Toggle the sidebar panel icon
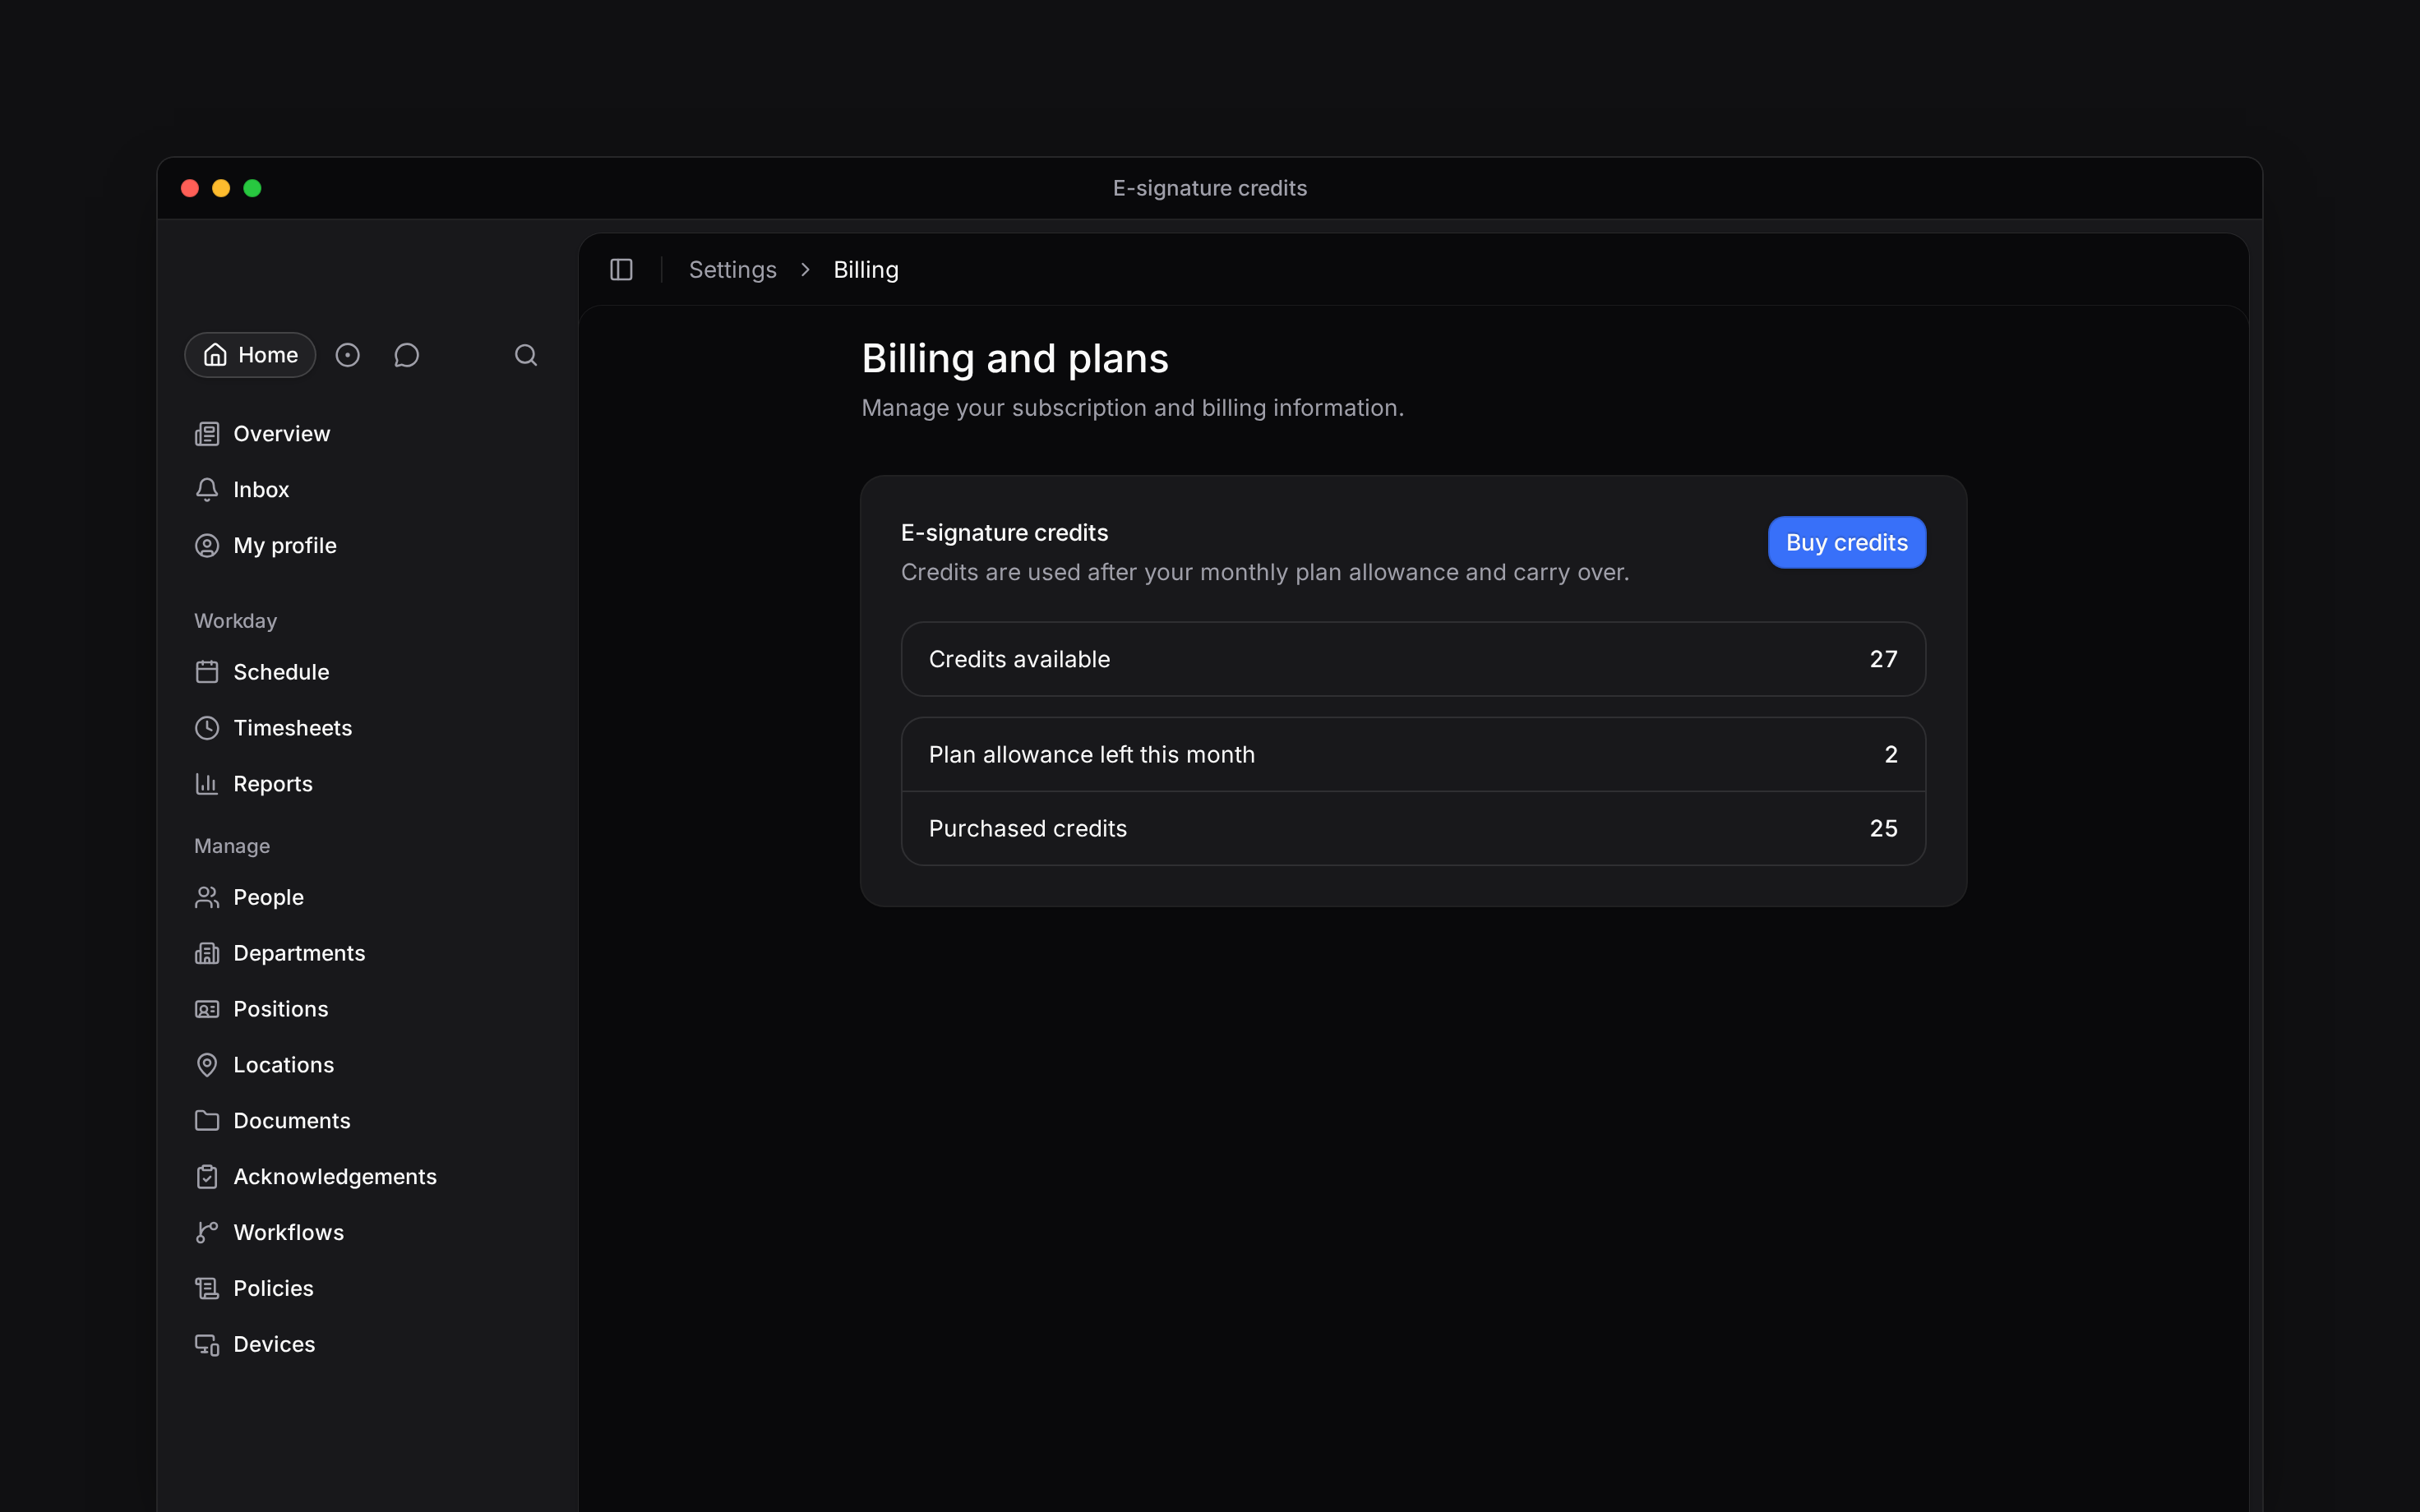The height and width of the screenshot is (1512, 2420). (x=621, y=270)
